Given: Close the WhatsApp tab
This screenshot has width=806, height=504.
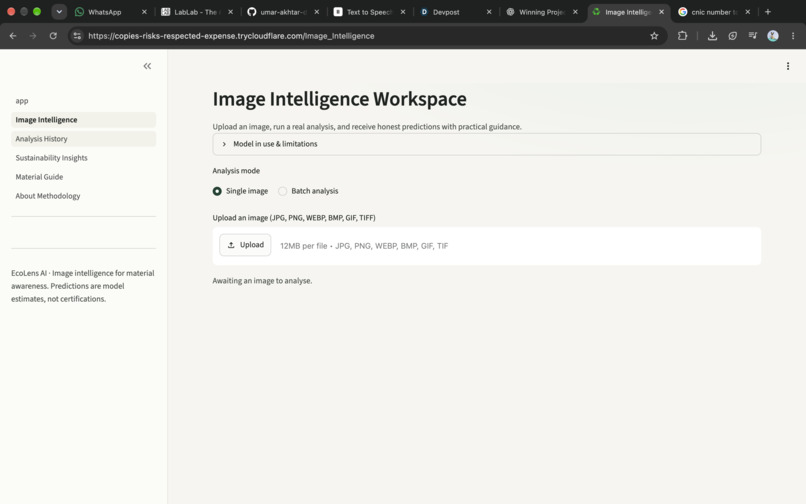Looking at the screenshot, I should point(144,12).
